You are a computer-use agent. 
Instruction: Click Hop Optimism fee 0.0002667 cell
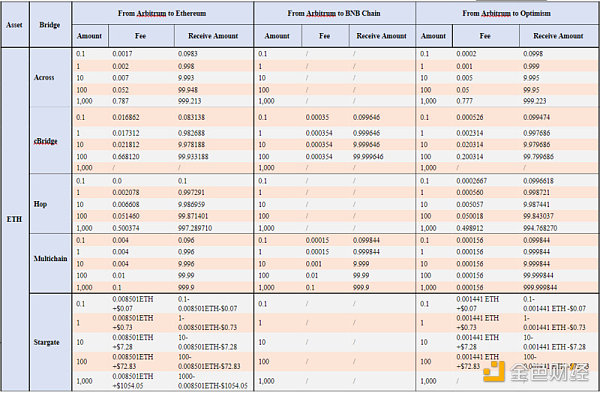pos(472,181)
